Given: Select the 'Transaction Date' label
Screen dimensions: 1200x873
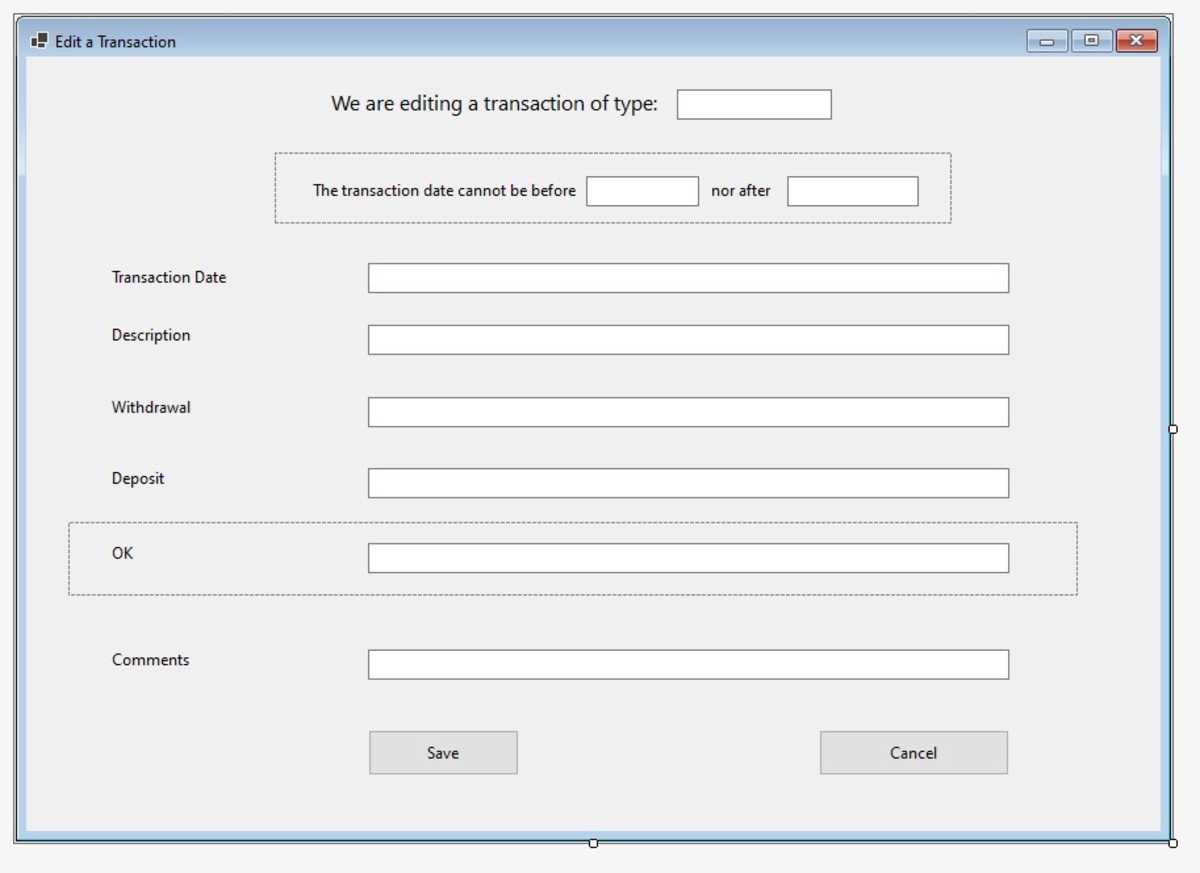Looking at the screenshot, I should [x=169, y=278].
